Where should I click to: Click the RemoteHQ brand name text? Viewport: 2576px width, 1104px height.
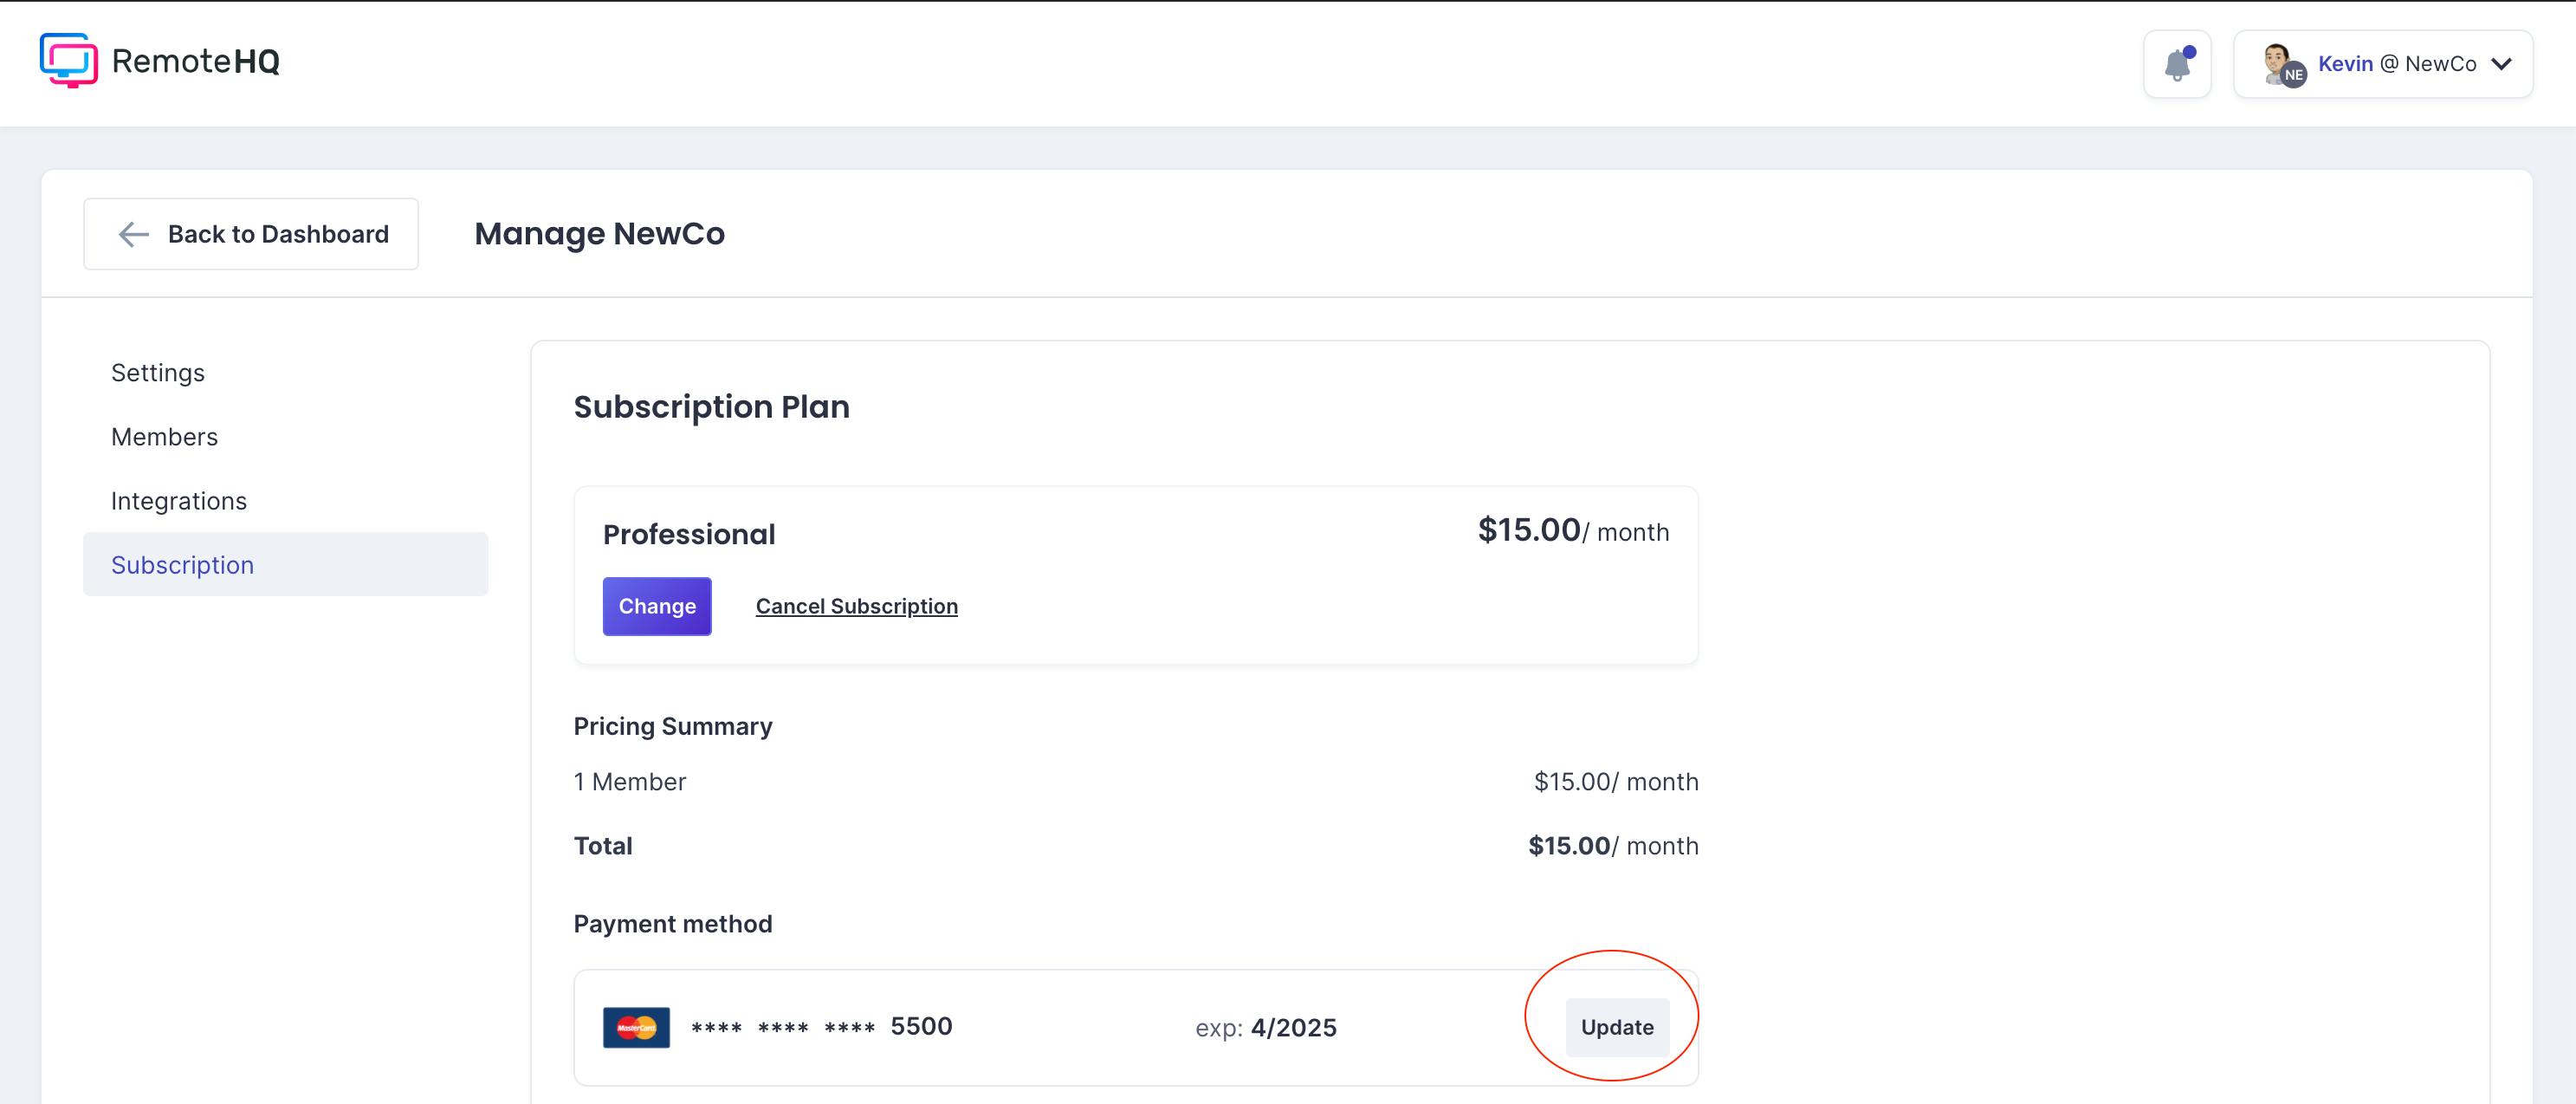click(x=196, y=61)
